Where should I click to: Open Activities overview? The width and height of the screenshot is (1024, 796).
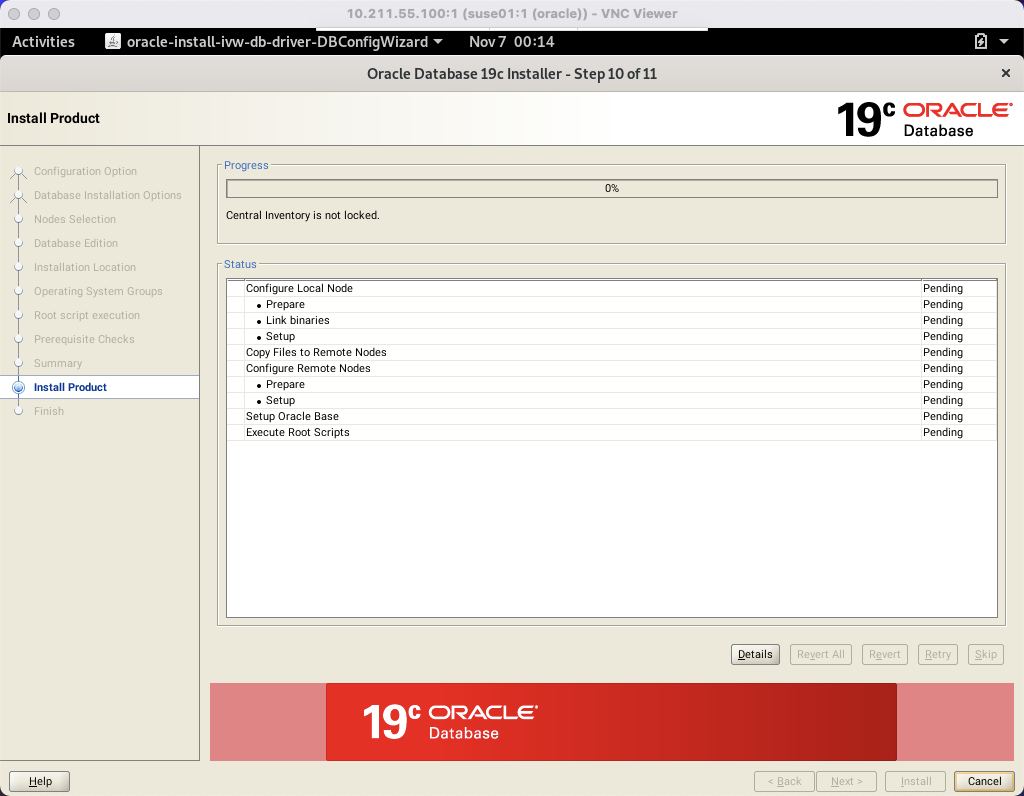click(43, 42)
